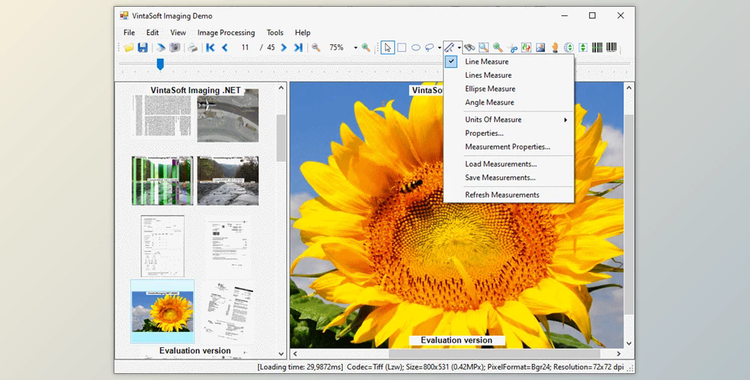Click thumbnail panel scroll up arrow
The image size is (750, 380).
[x=281, y=88]
